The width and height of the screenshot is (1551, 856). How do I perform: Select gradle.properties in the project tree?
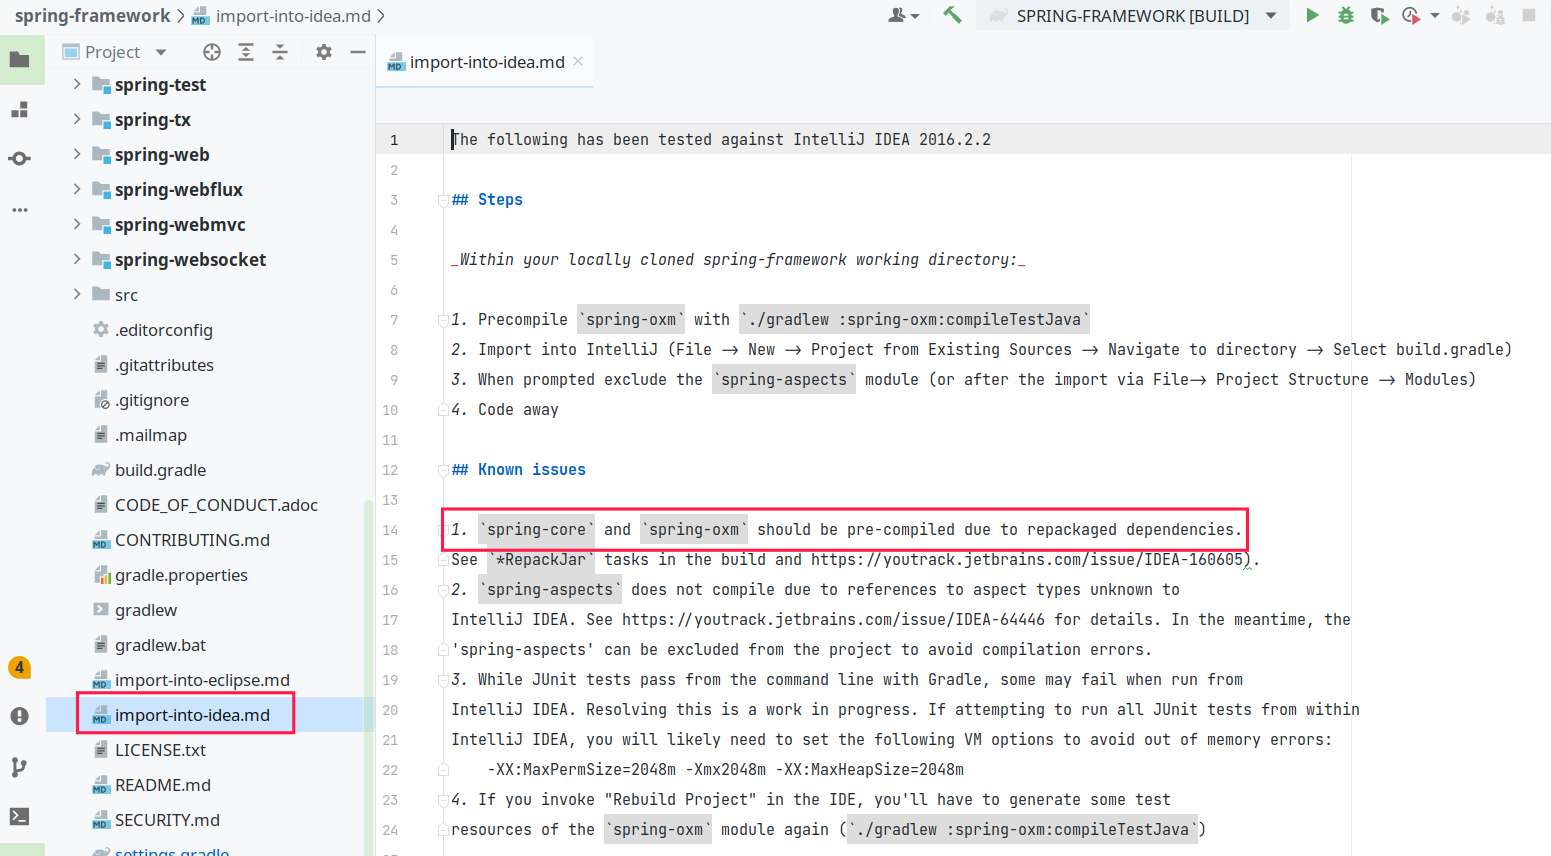[x=181, y=575]
